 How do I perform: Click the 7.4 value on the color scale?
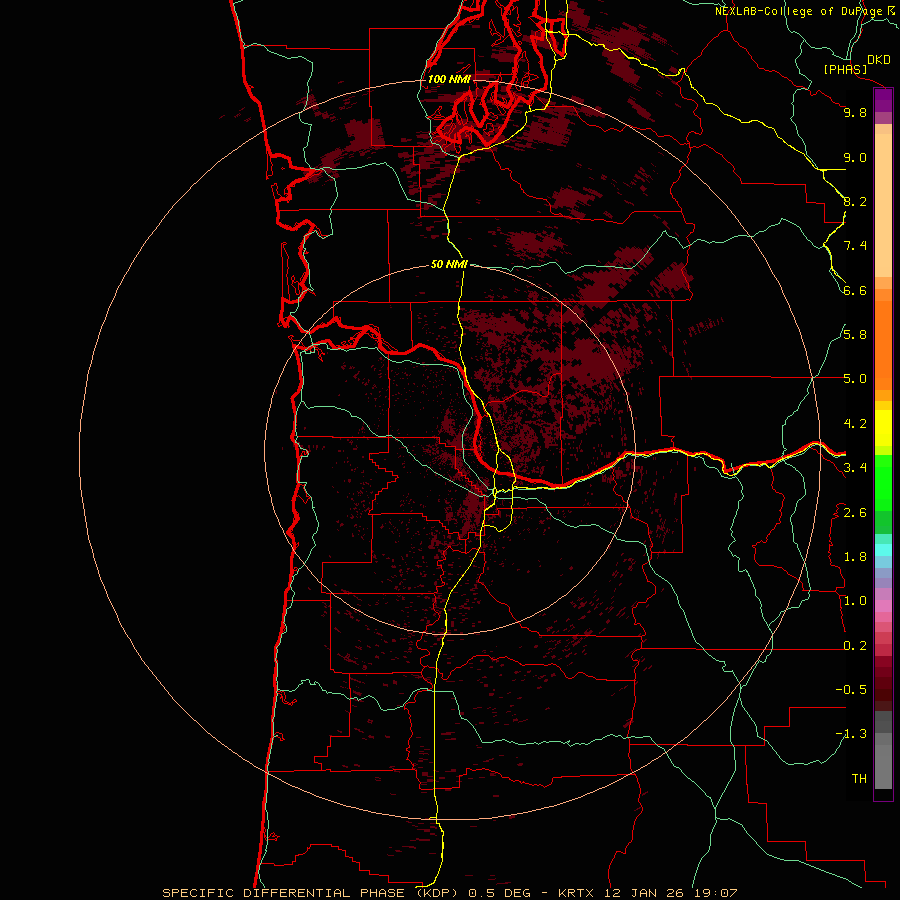click(x=855, y=246)
